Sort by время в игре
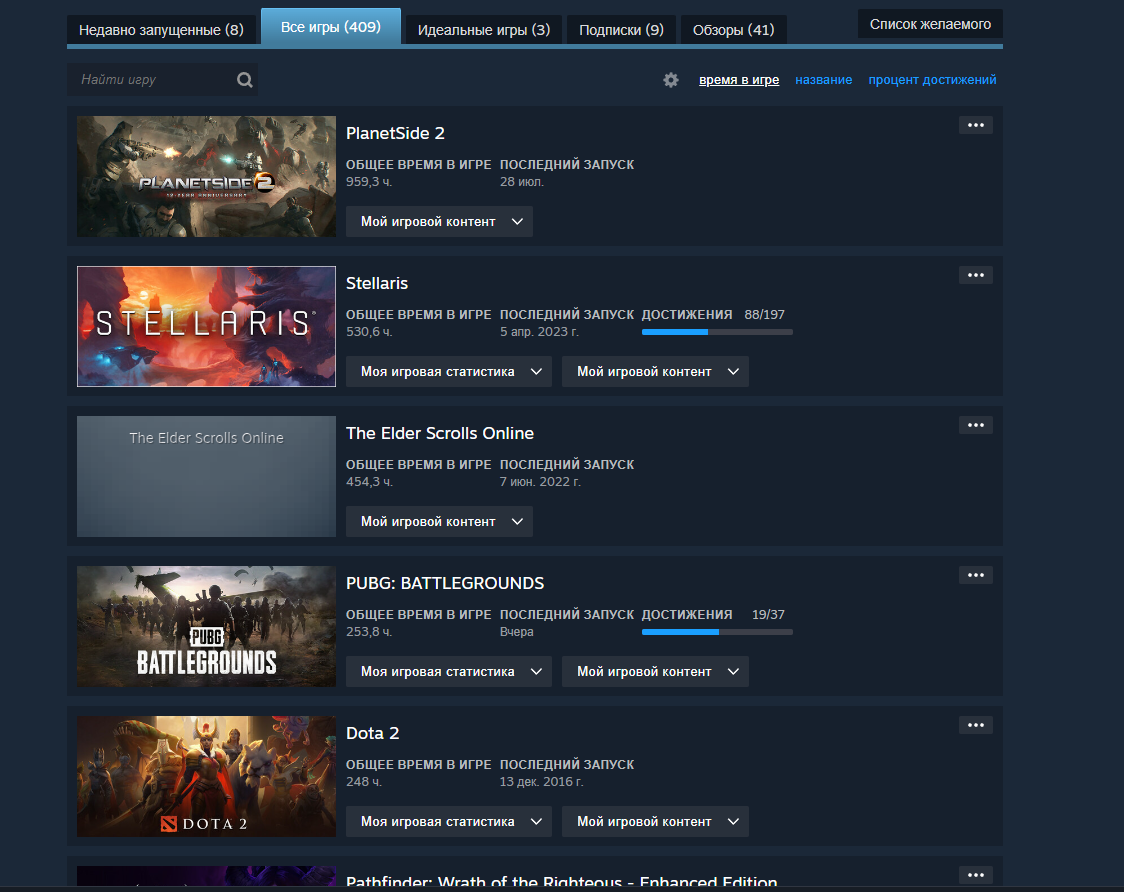This screenshot has width=1124, height=892. (x=739, y=80)
